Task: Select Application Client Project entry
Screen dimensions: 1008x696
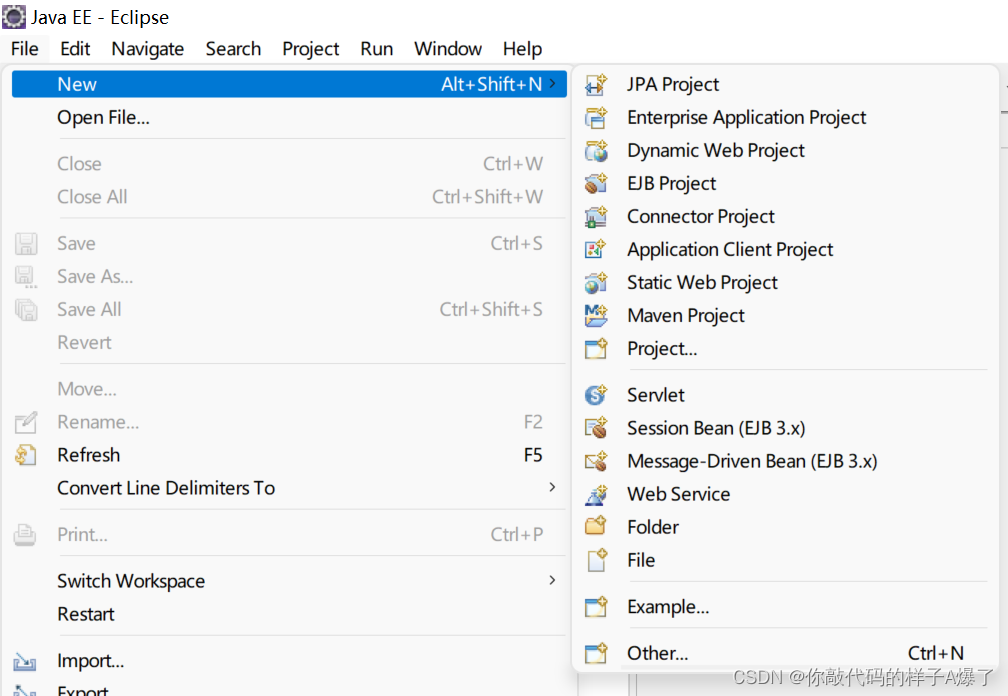Action: pyautogui.click(x=786, y=249)
